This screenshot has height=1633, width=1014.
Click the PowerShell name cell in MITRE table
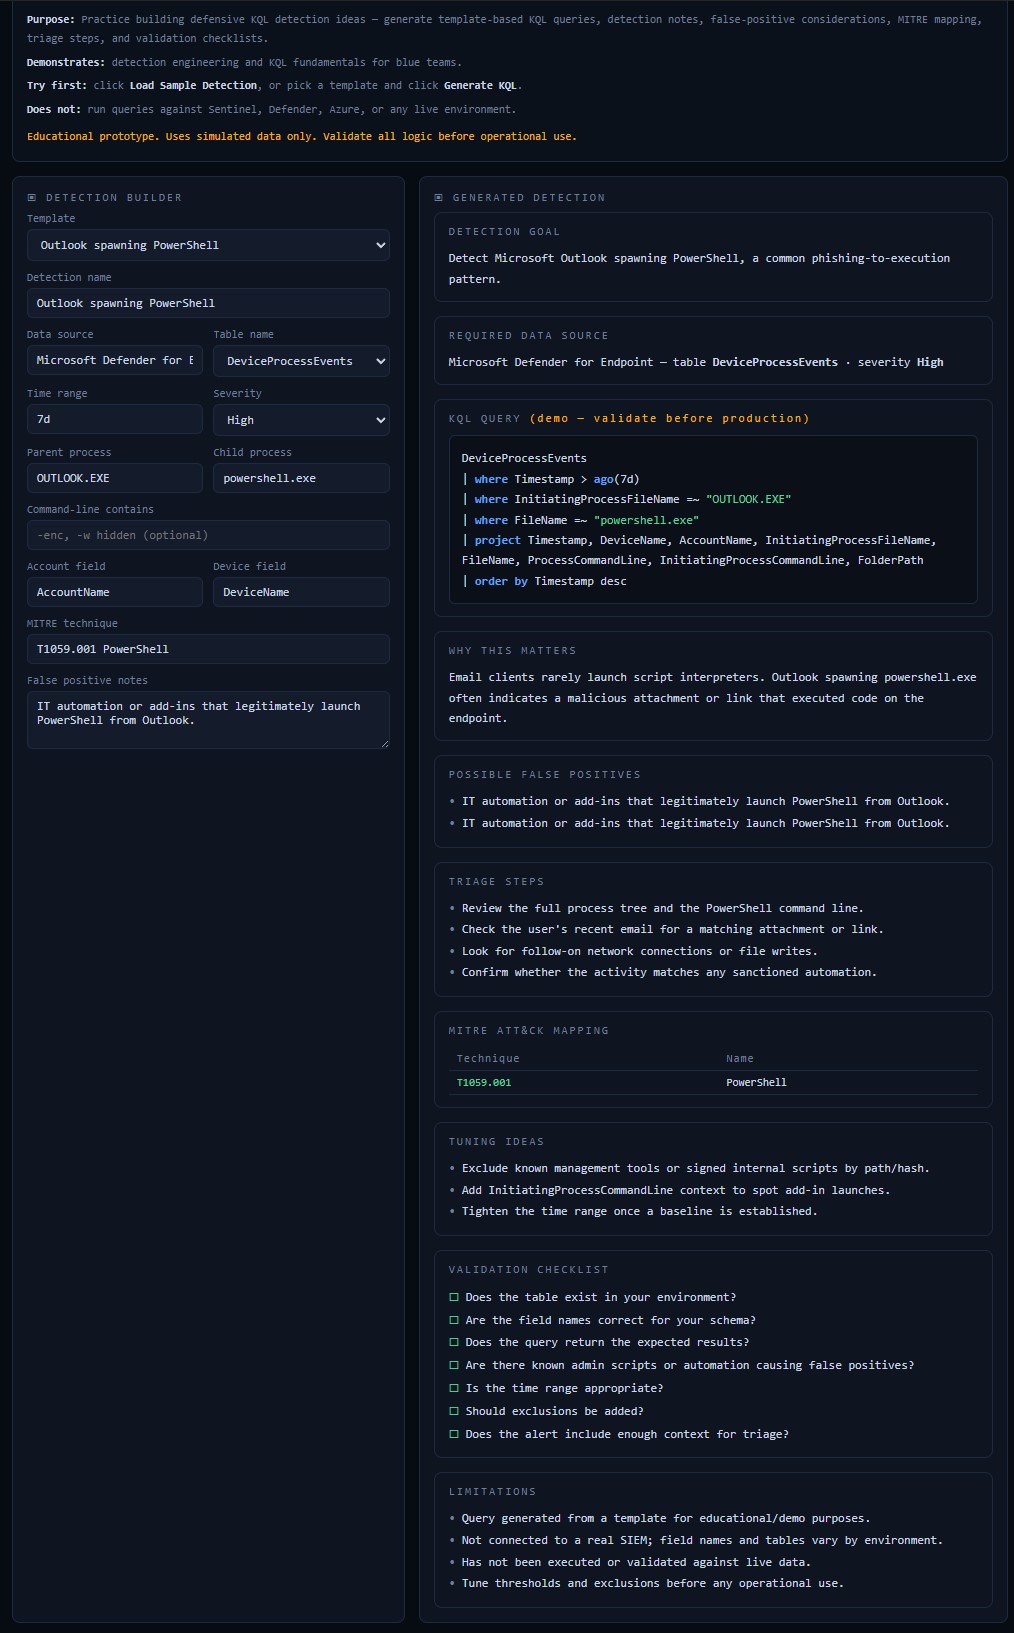[756, 1082]
